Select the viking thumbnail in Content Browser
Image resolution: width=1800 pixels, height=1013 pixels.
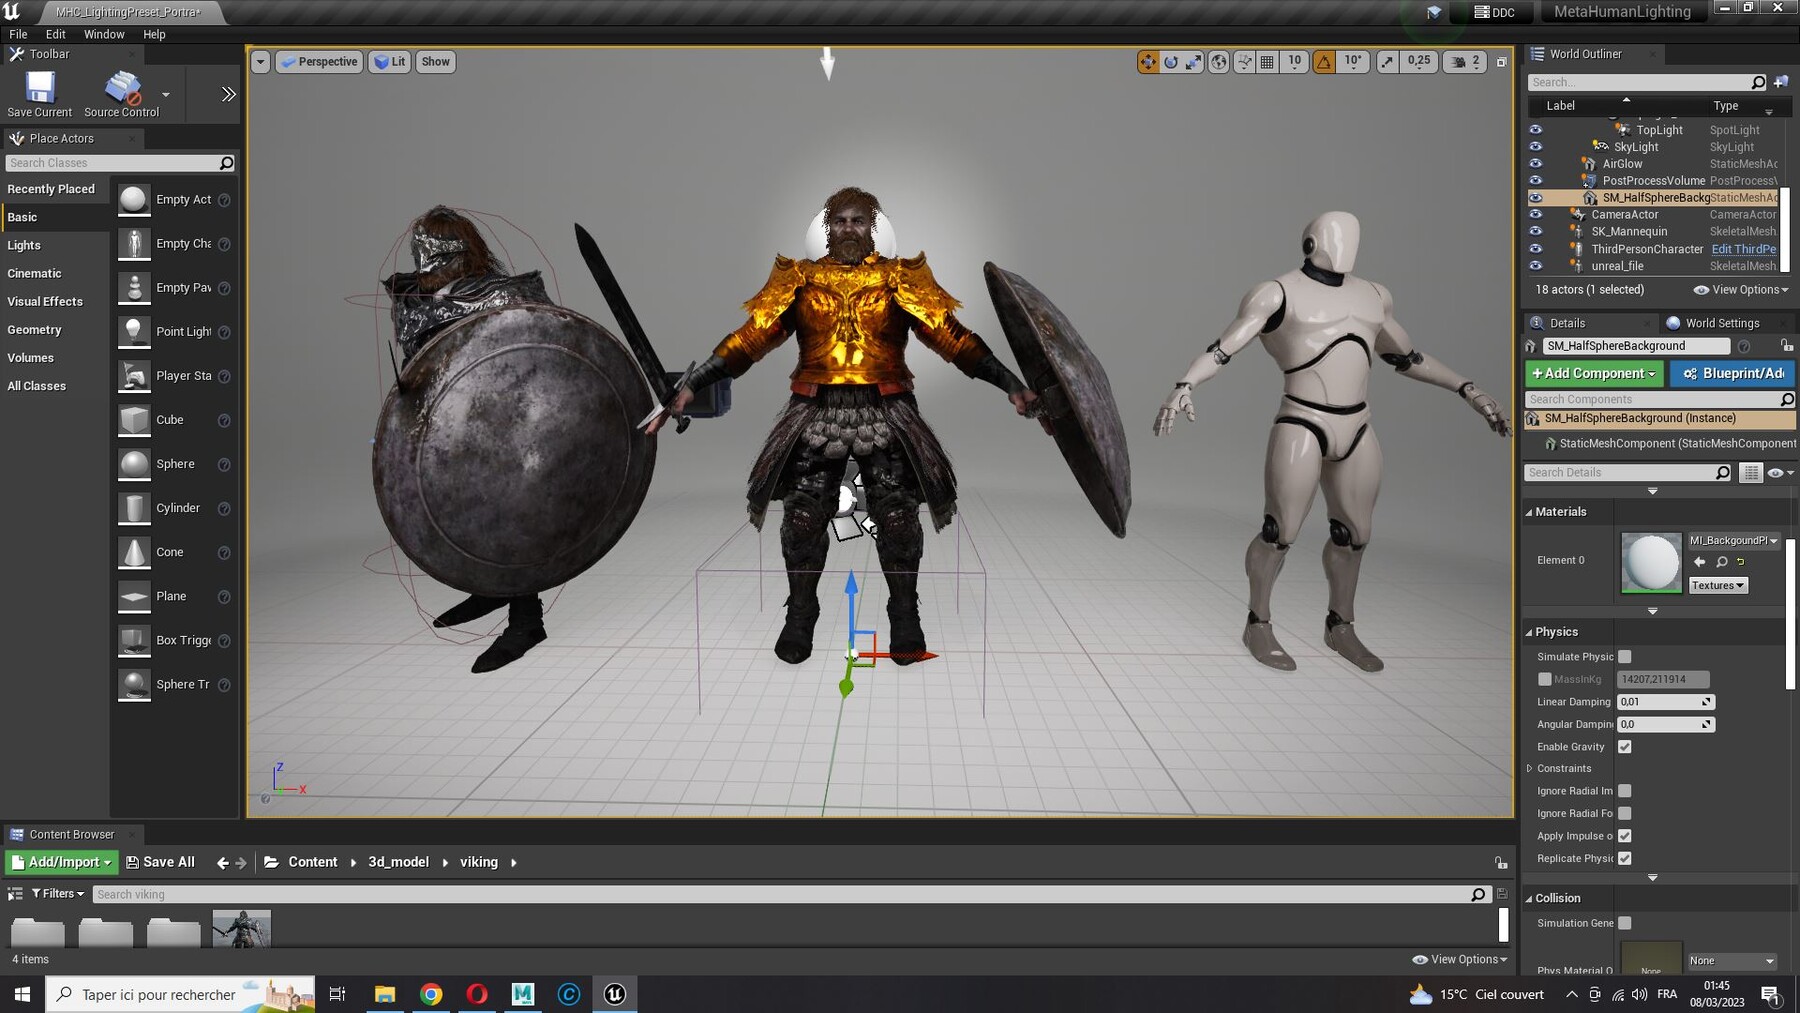(x=240, y=928)
